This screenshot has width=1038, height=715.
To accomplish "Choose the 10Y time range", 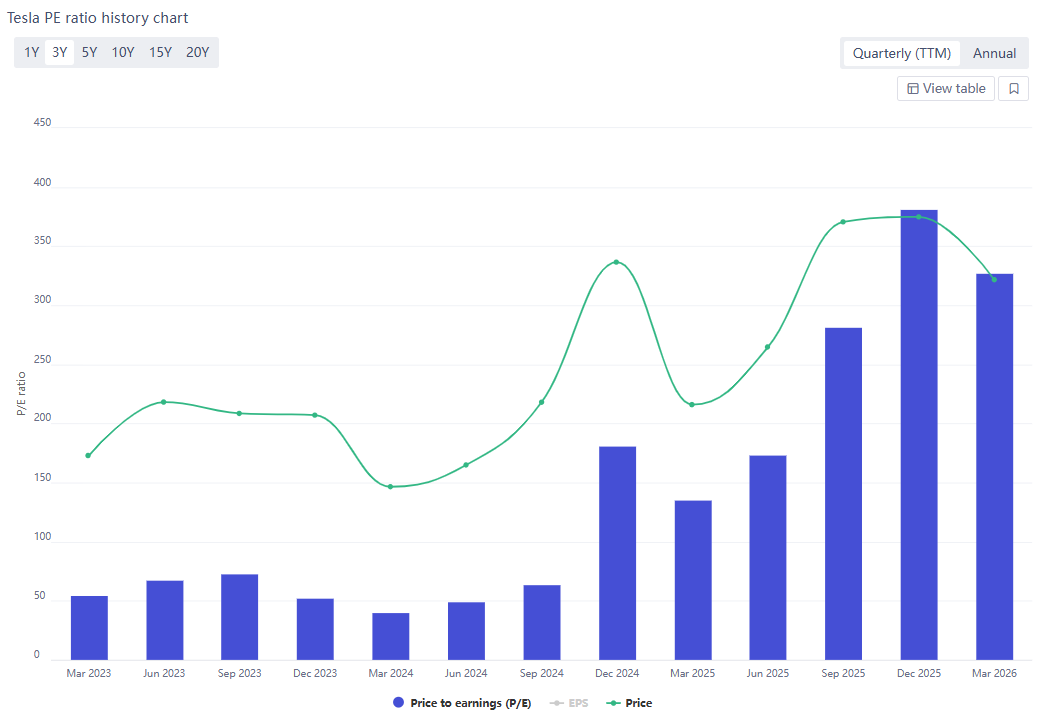I will tap(123, 53).
